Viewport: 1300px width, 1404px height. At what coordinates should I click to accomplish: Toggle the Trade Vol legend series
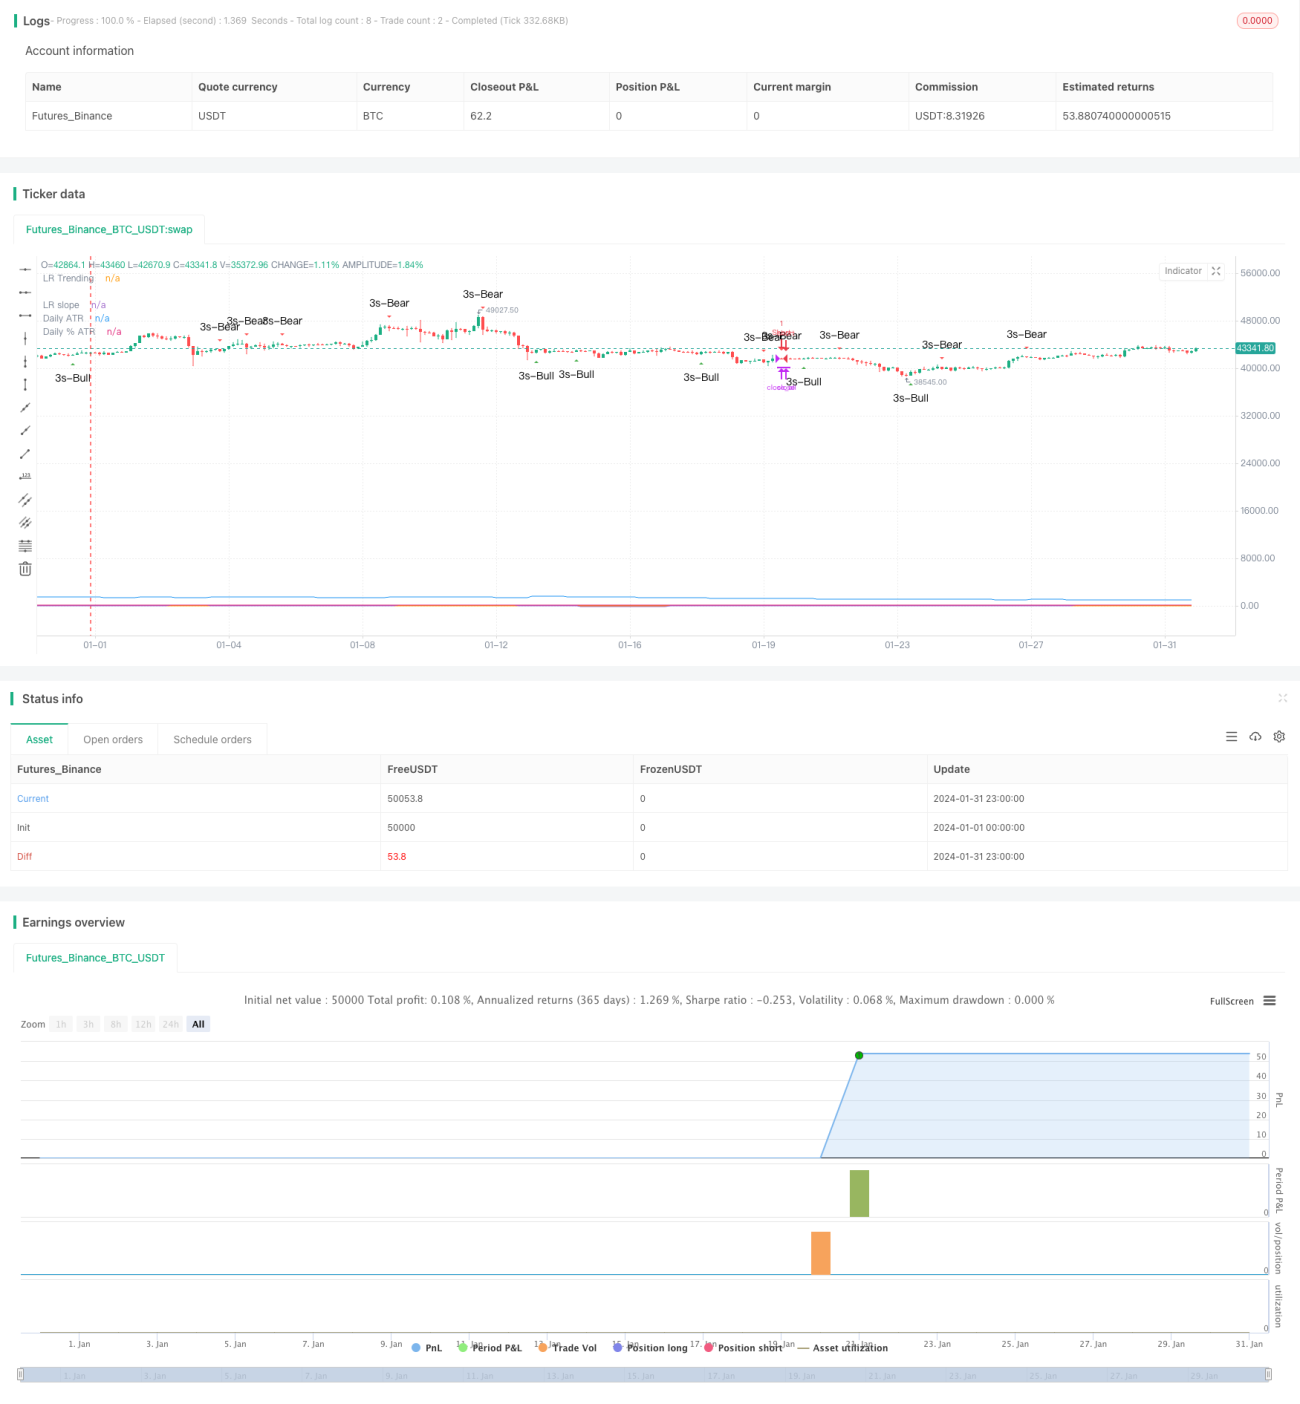pos(567,1348)
